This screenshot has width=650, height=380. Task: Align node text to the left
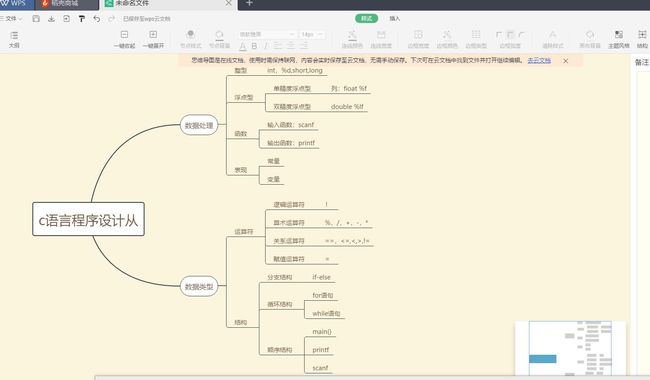click(x=278, y=46)
